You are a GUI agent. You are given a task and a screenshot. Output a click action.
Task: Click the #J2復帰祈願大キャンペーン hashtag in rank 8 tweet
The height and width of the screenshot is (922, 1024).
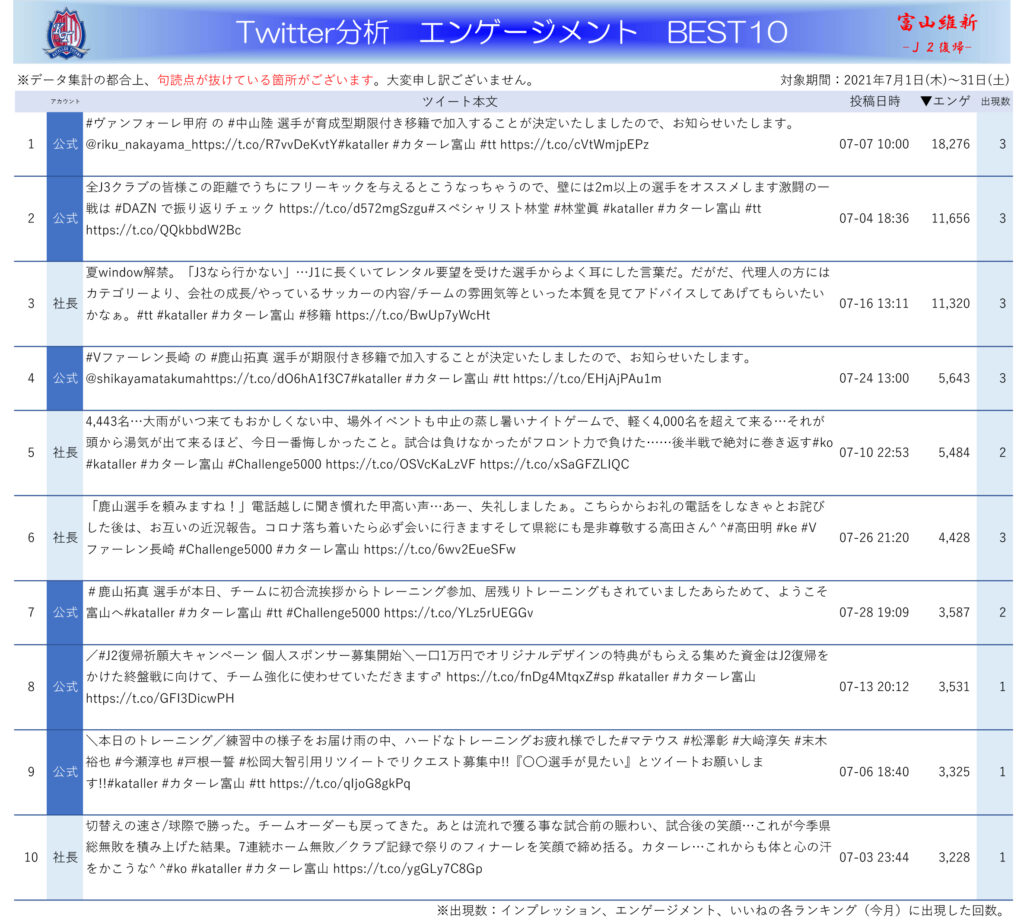click(177, 655)
